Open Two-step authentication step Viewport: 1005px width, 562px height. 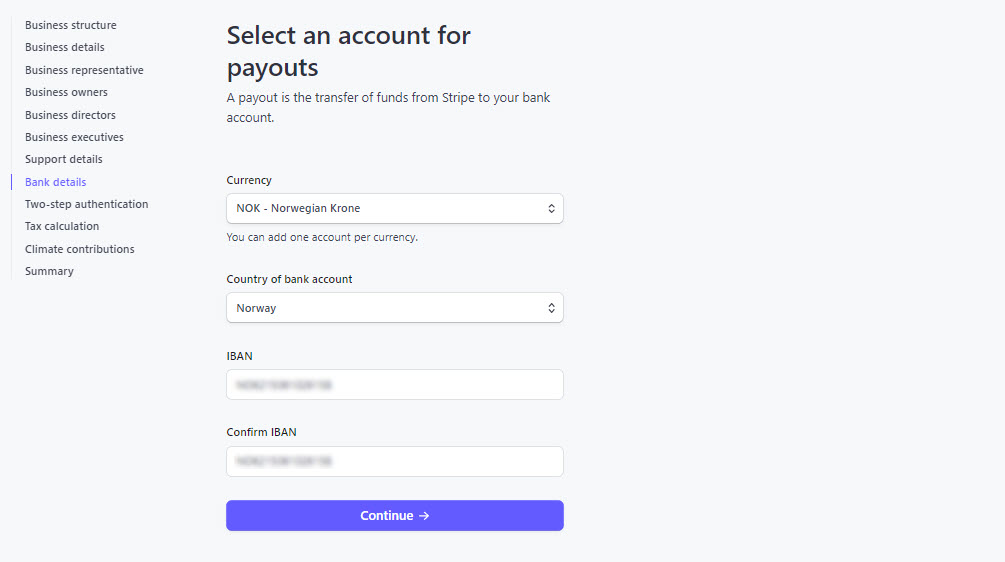[x=86, y=204]
